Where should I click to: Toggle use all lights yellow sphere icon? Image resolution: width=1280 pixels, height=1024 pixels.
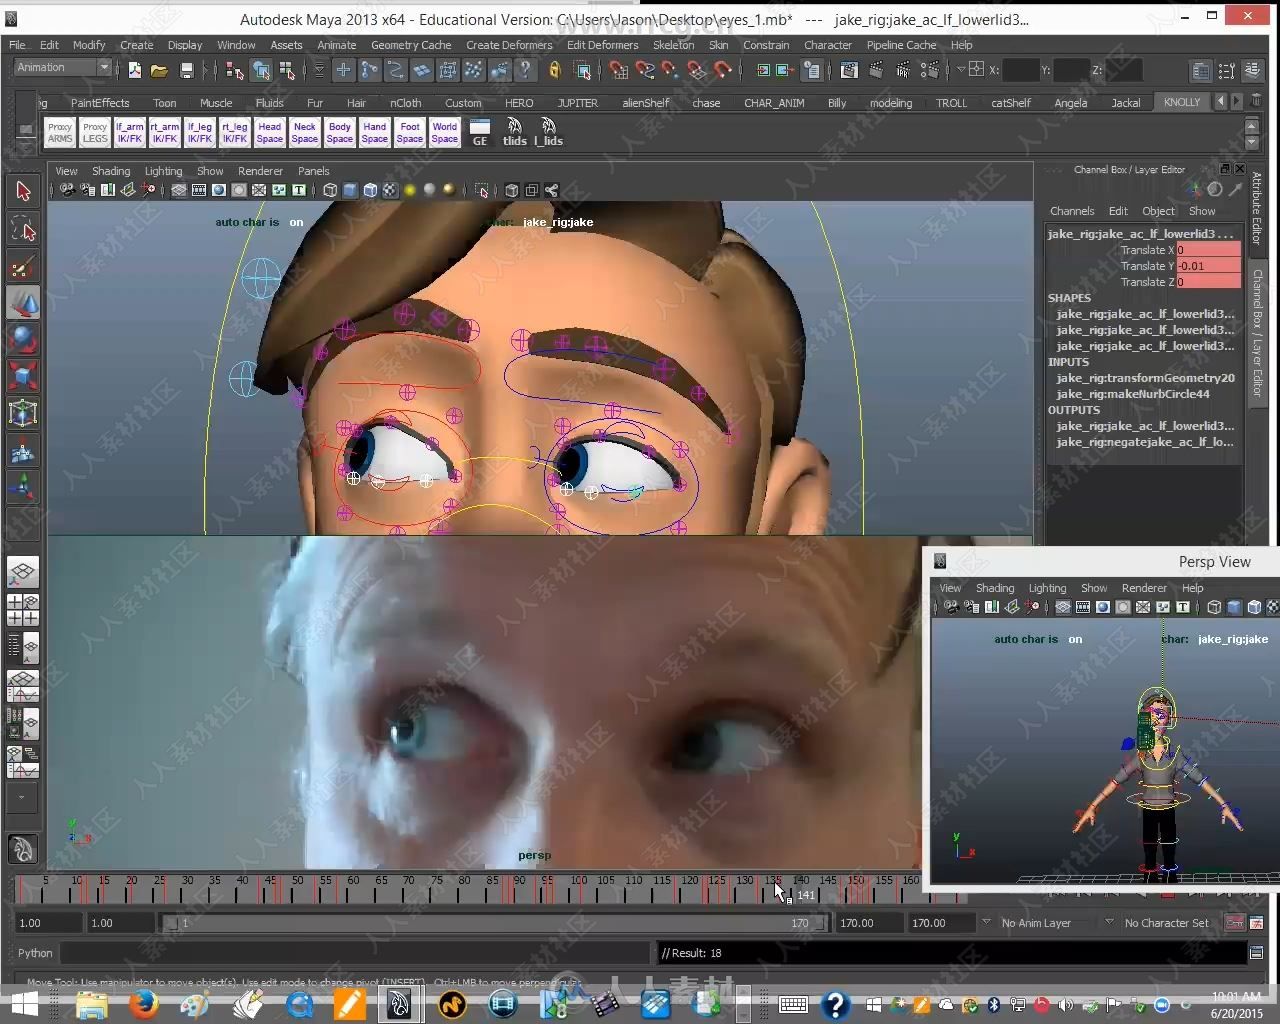pyautogui.click(x=409, y=190)
